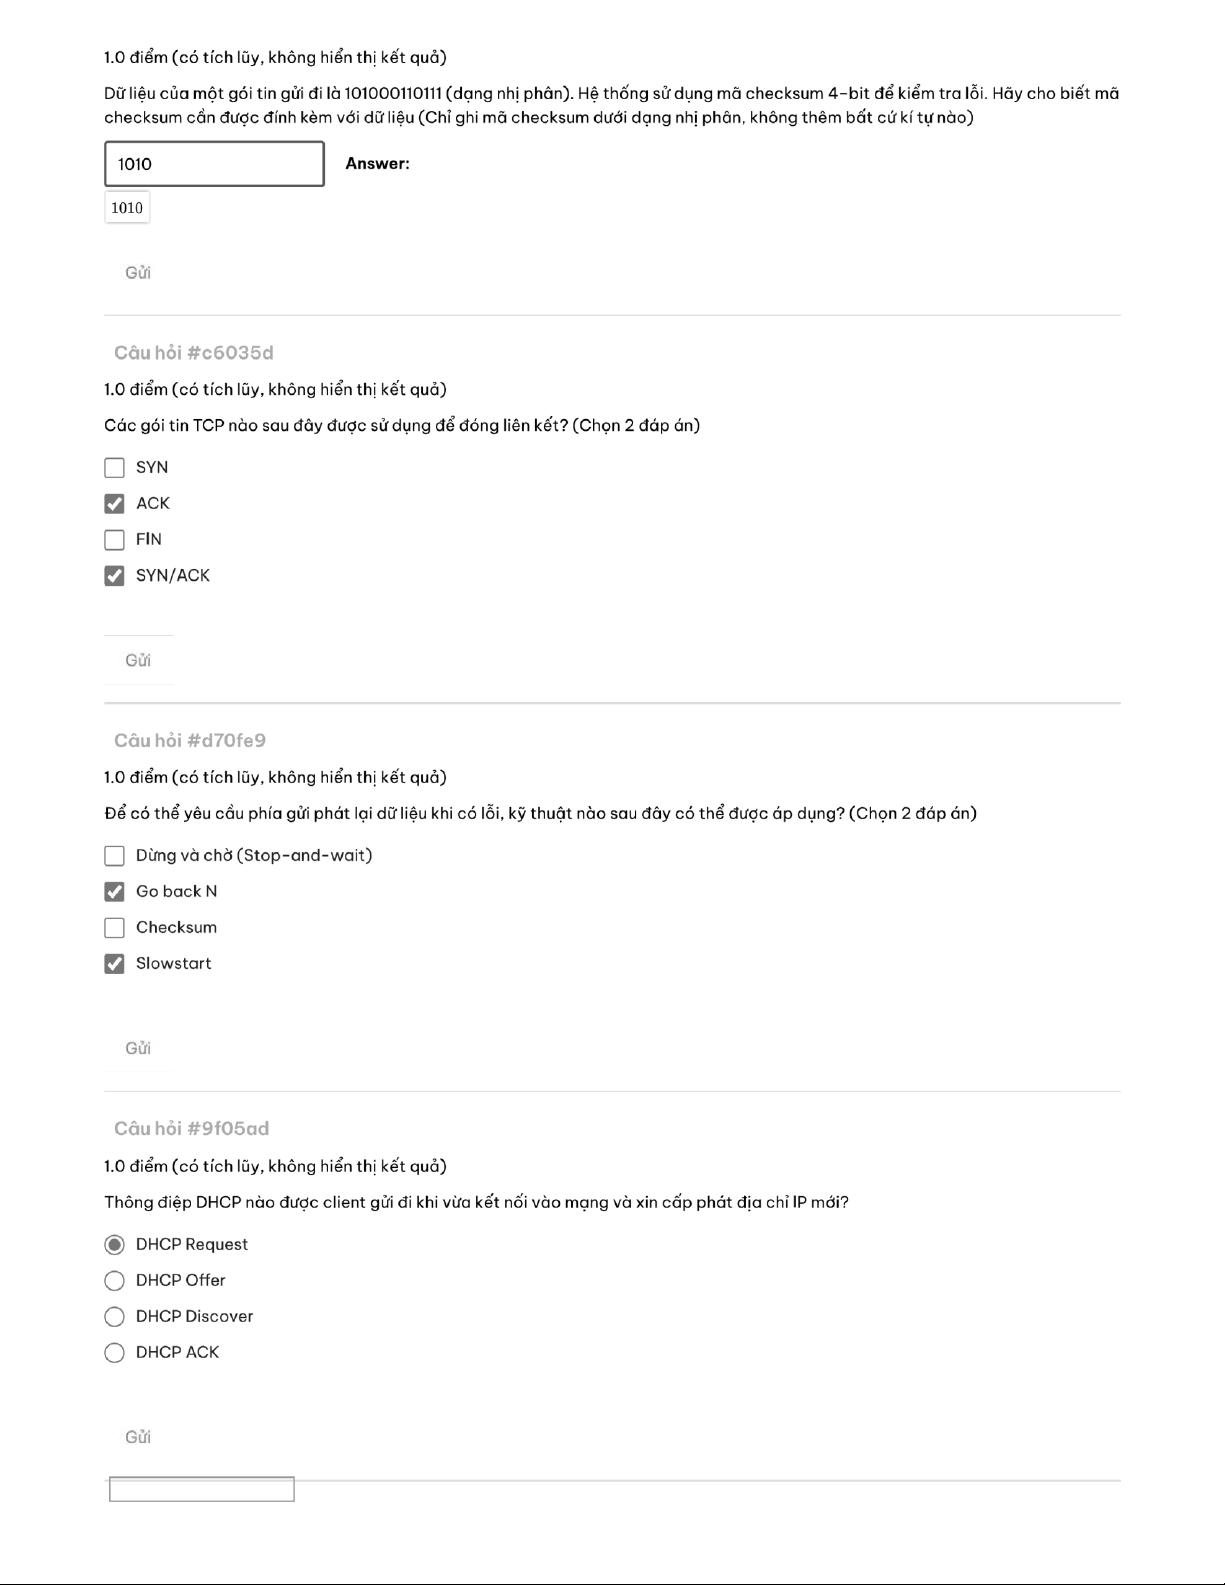Select the DHCP ACK radio option

(x=115, y=1353)
